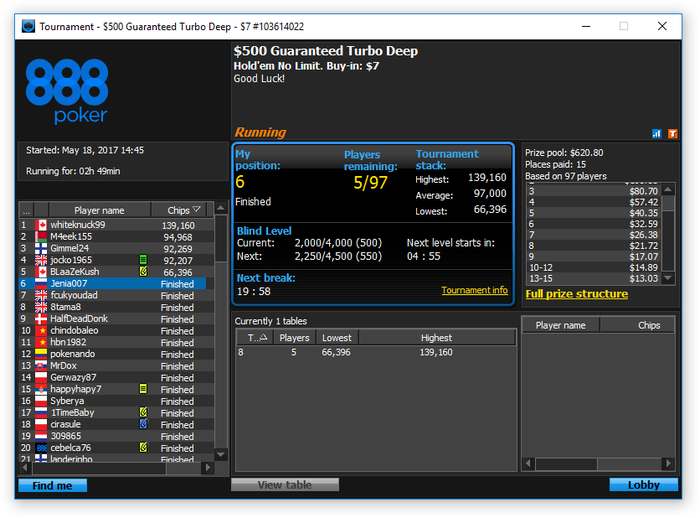Sort by Player name column header
Image resolution: width=700 pixels, height=518 pixels.
(x=99, y=210)
